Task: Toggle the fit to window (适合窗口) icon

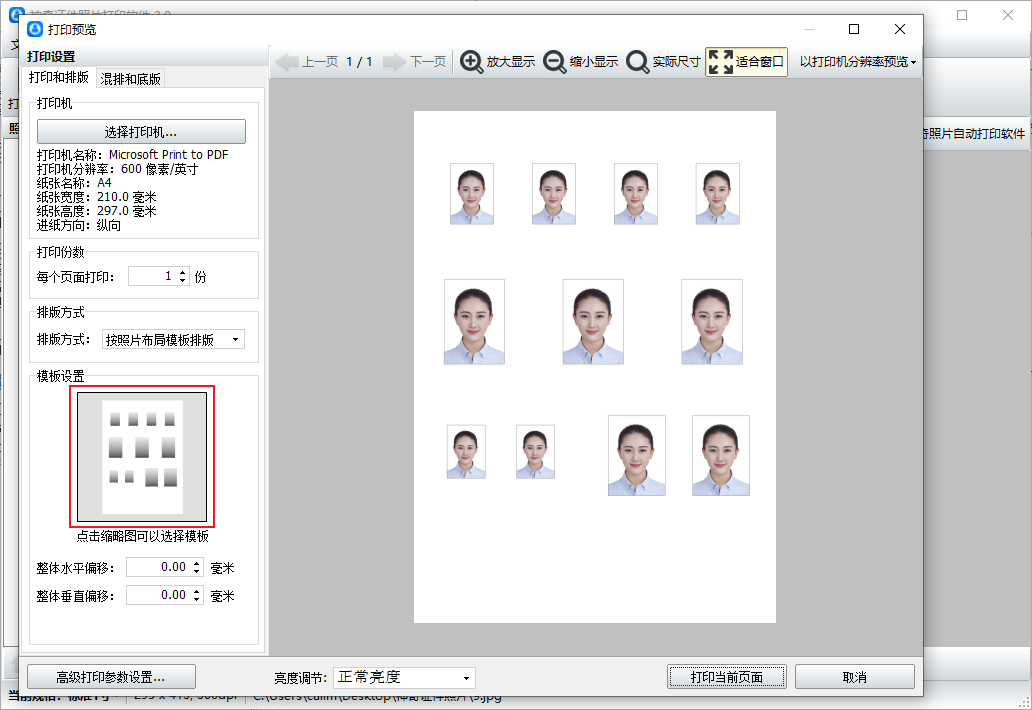Action: (720, 62)
